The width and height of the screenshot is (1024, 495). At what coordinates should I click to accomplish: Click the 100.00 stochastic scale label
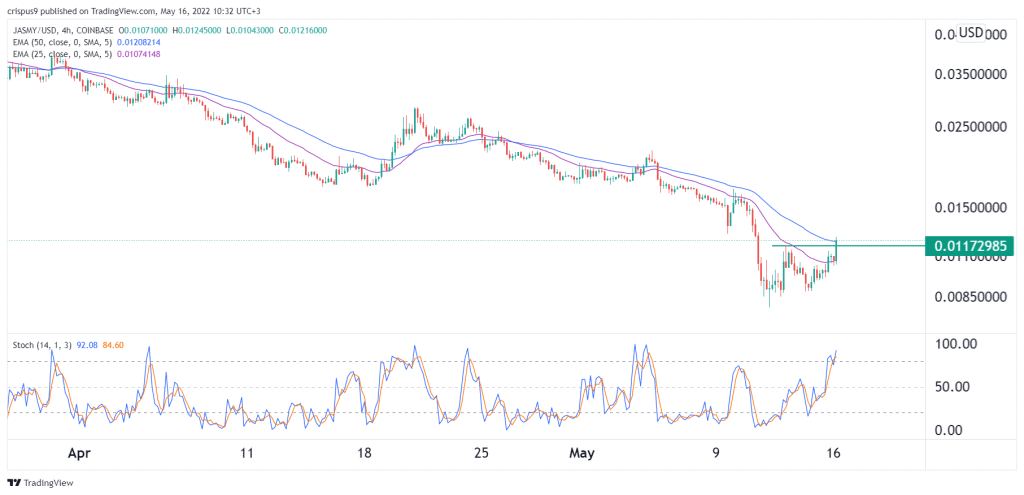pyautogui.click(x=955, y=343)
